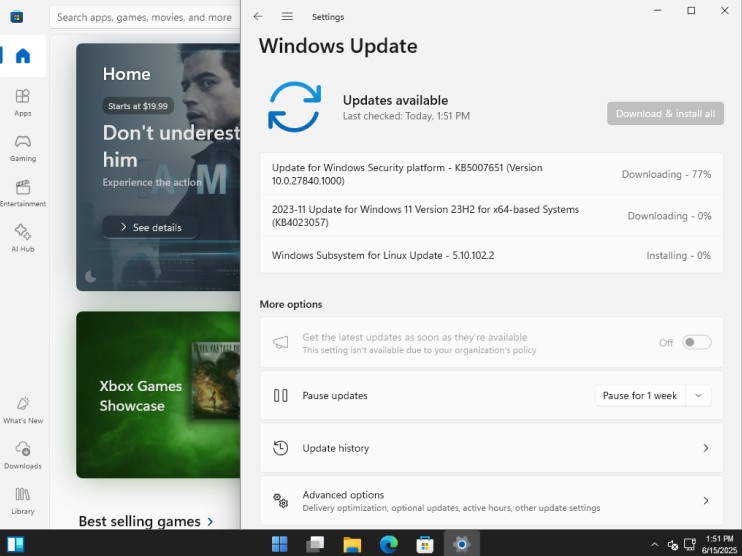The height and width of the screenshot is (556, 742).
Task: Open File Explorer from taskbar
Action: (x=352, y=544)
